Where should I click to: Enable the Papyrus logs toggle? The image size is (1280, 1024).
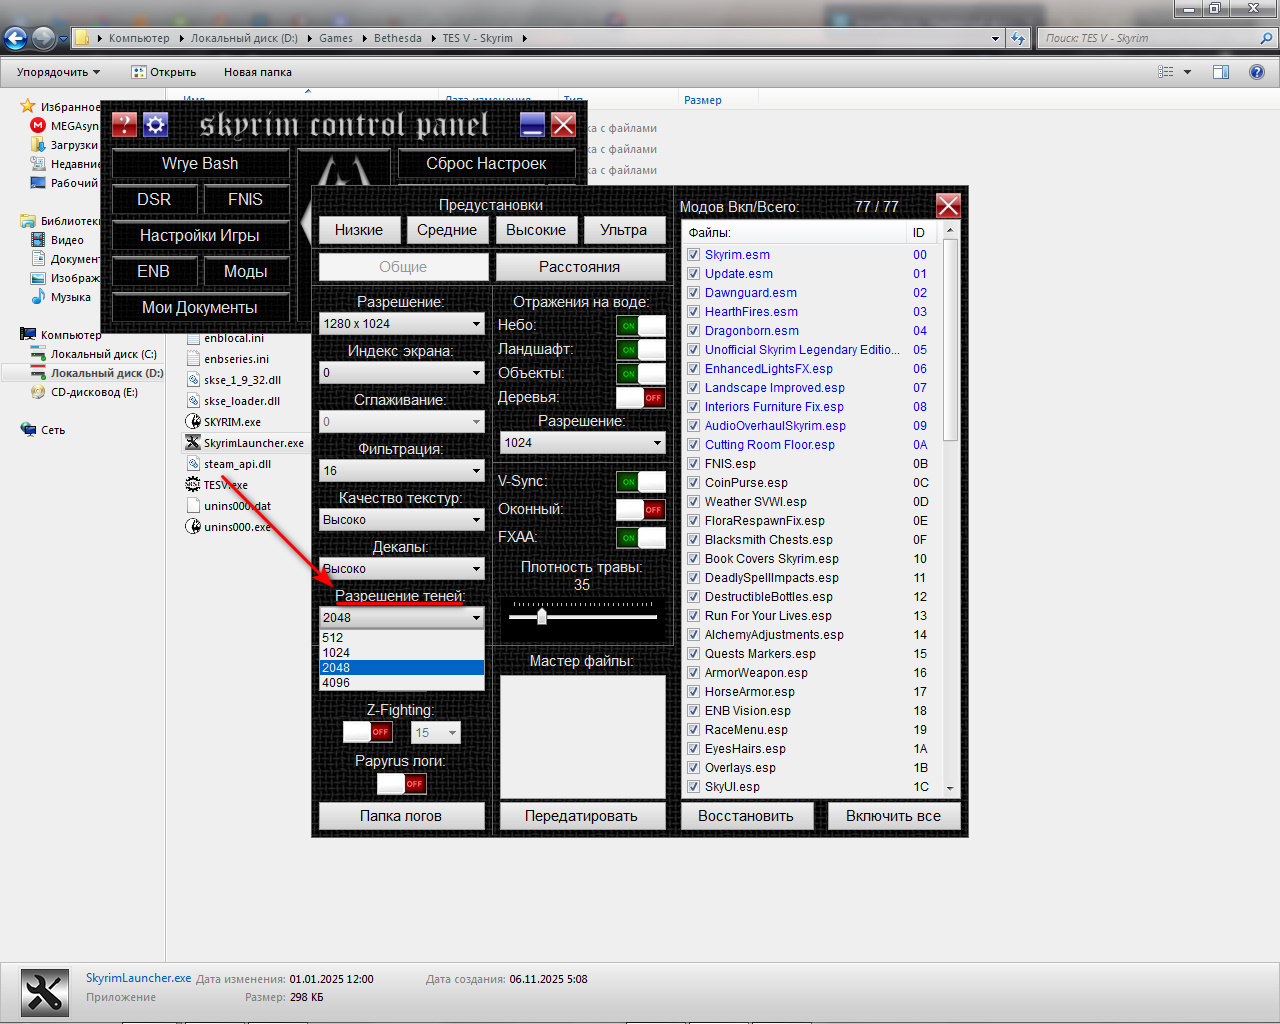coord(402,784)
